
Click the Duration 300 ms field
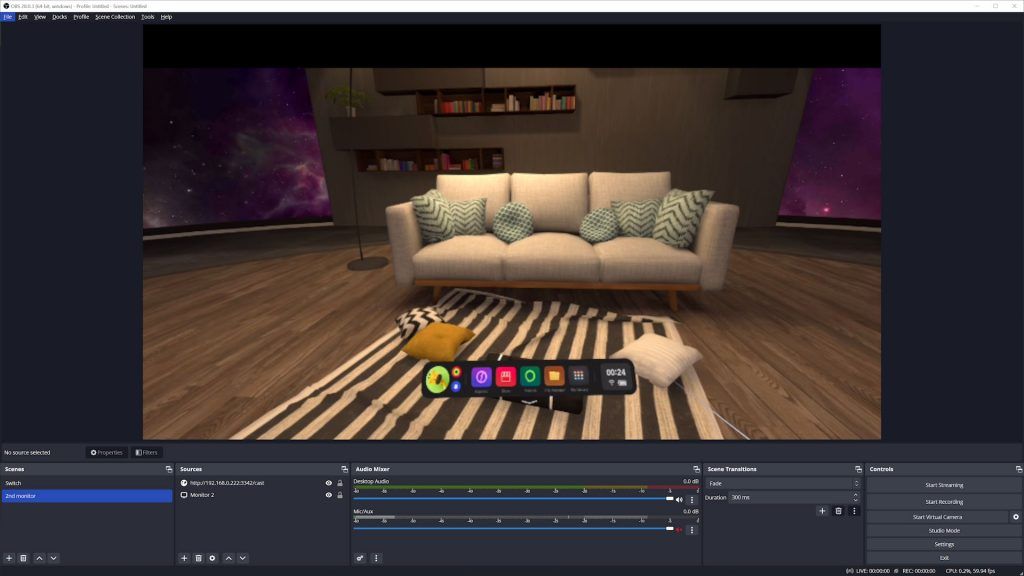790,498
